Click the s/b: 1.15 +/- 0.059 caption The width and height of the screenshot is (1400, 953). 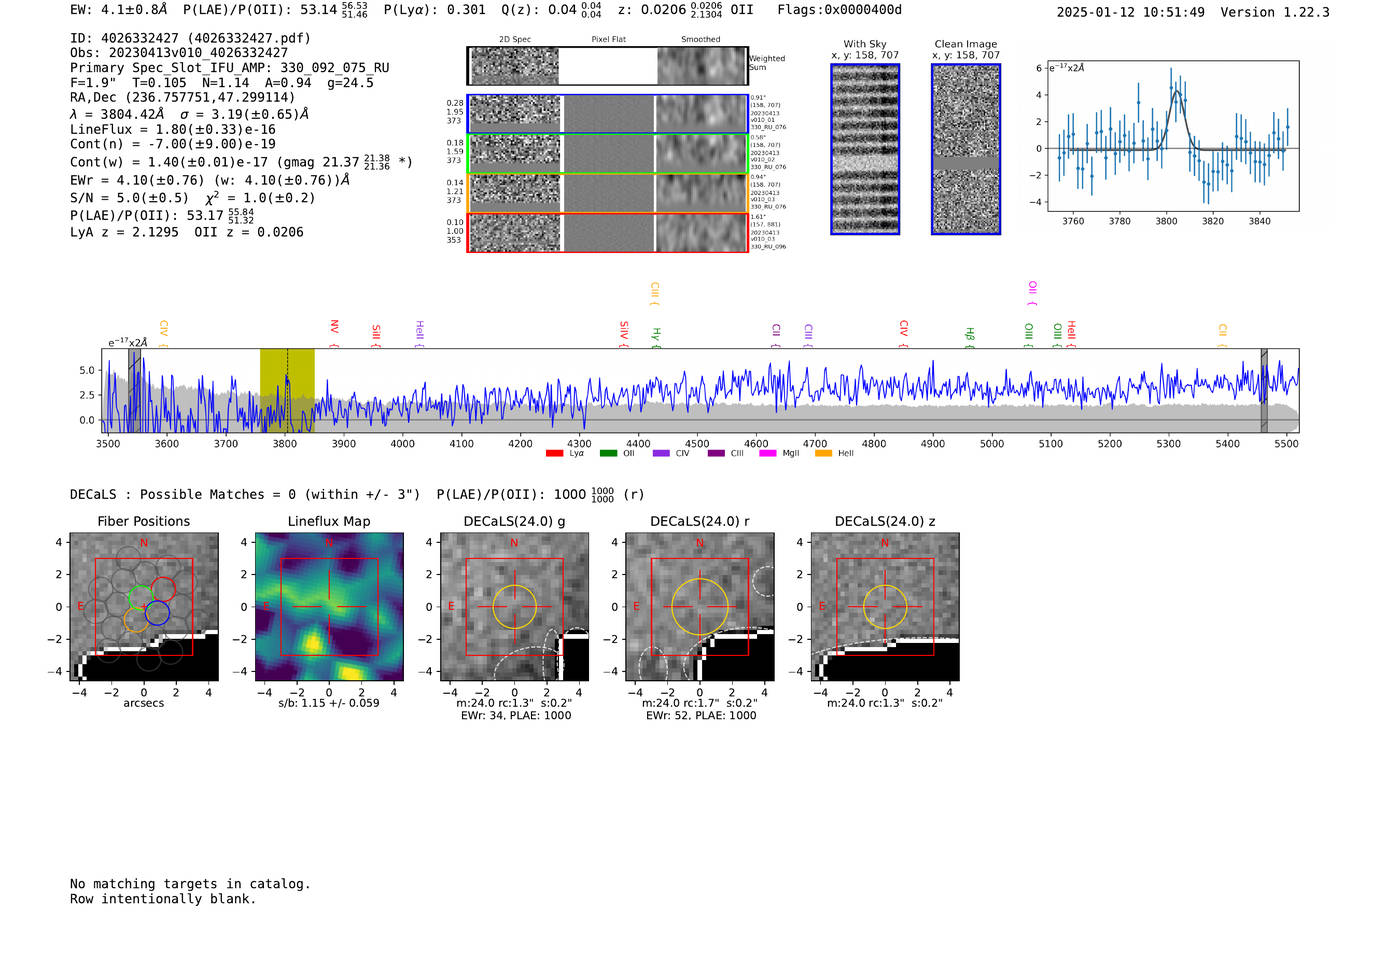[x=329, y=703]
